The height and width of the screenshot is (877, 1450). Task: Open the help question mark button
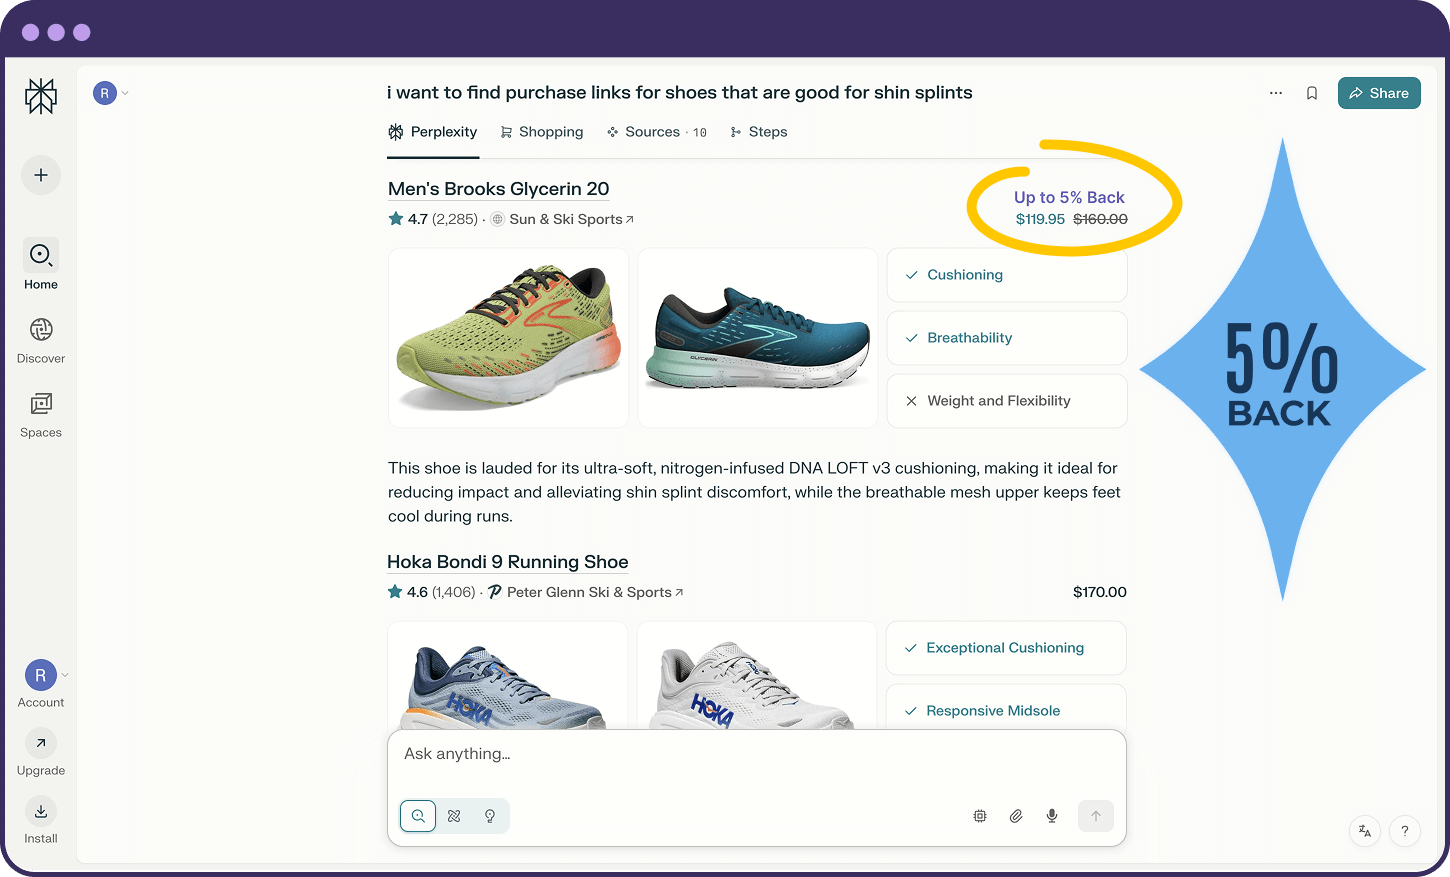point(1405,830)
